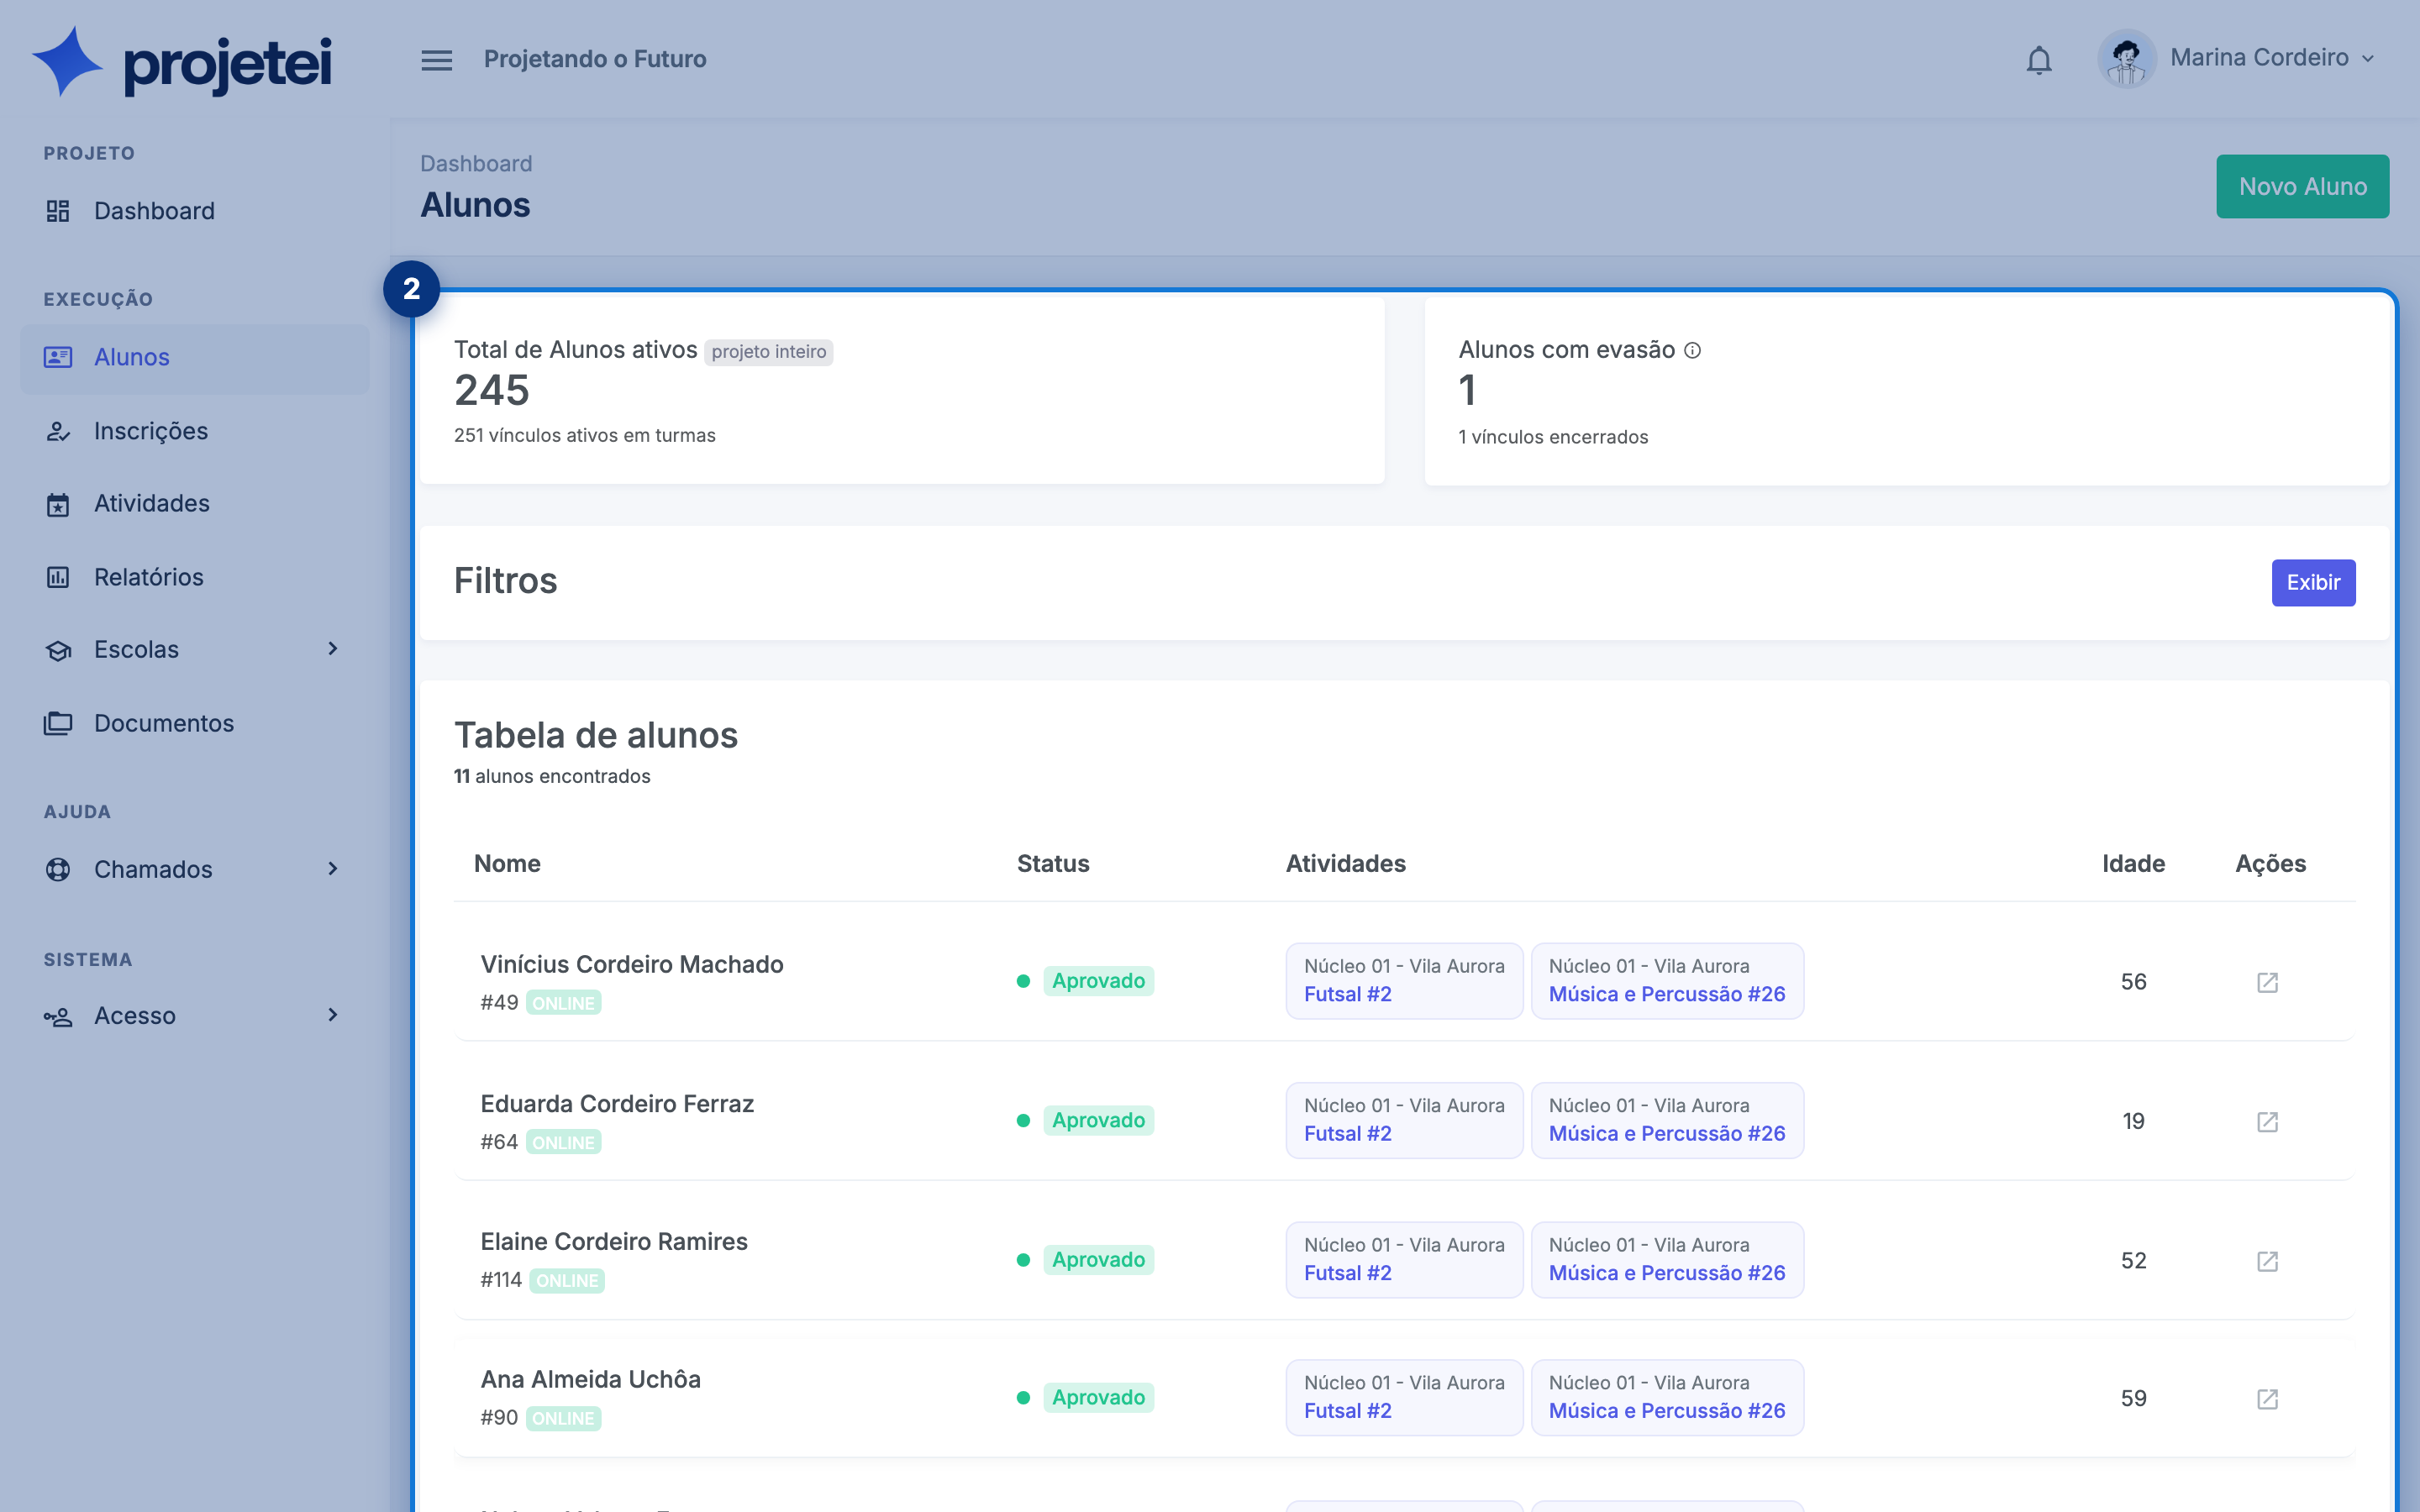This screenshot has width=2420, height=1512.
Task: Click the Inscrições sidebar icon
Action: click(x=58, y=431)
